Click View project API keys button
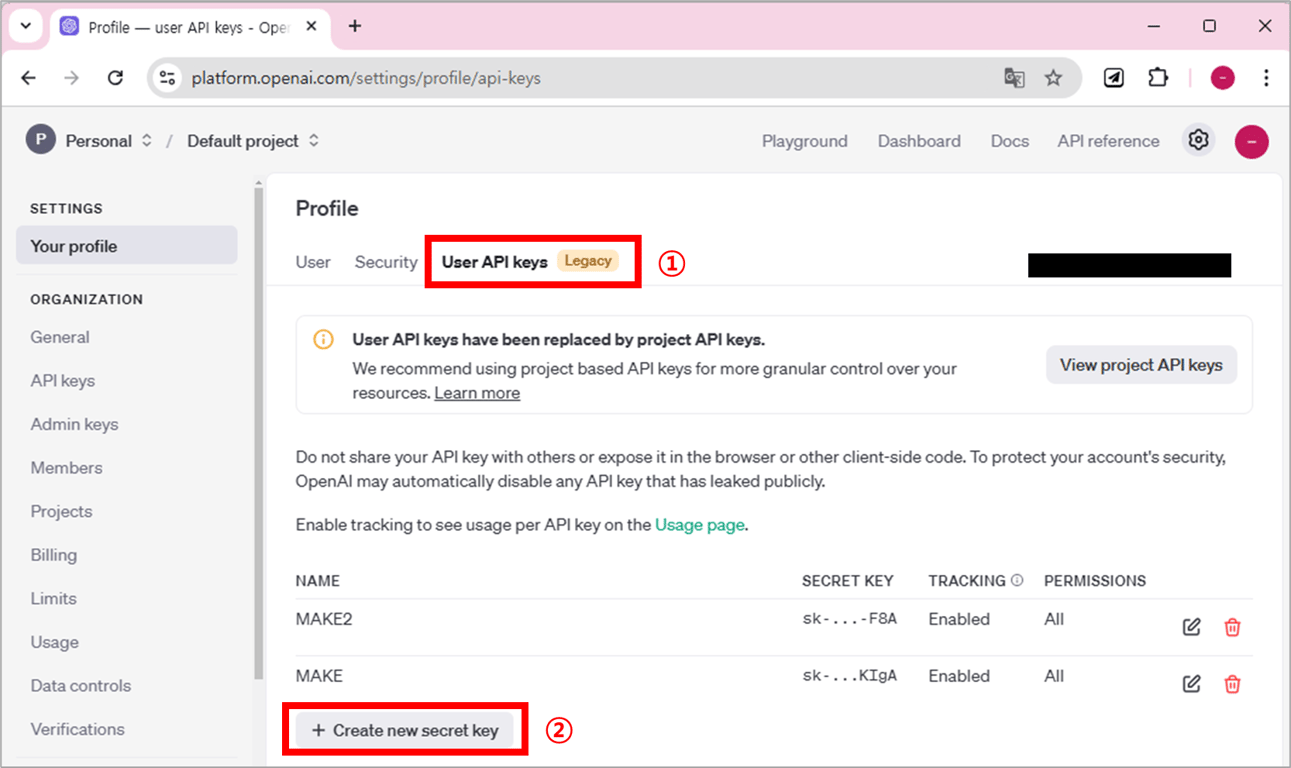 (1141, 365)
